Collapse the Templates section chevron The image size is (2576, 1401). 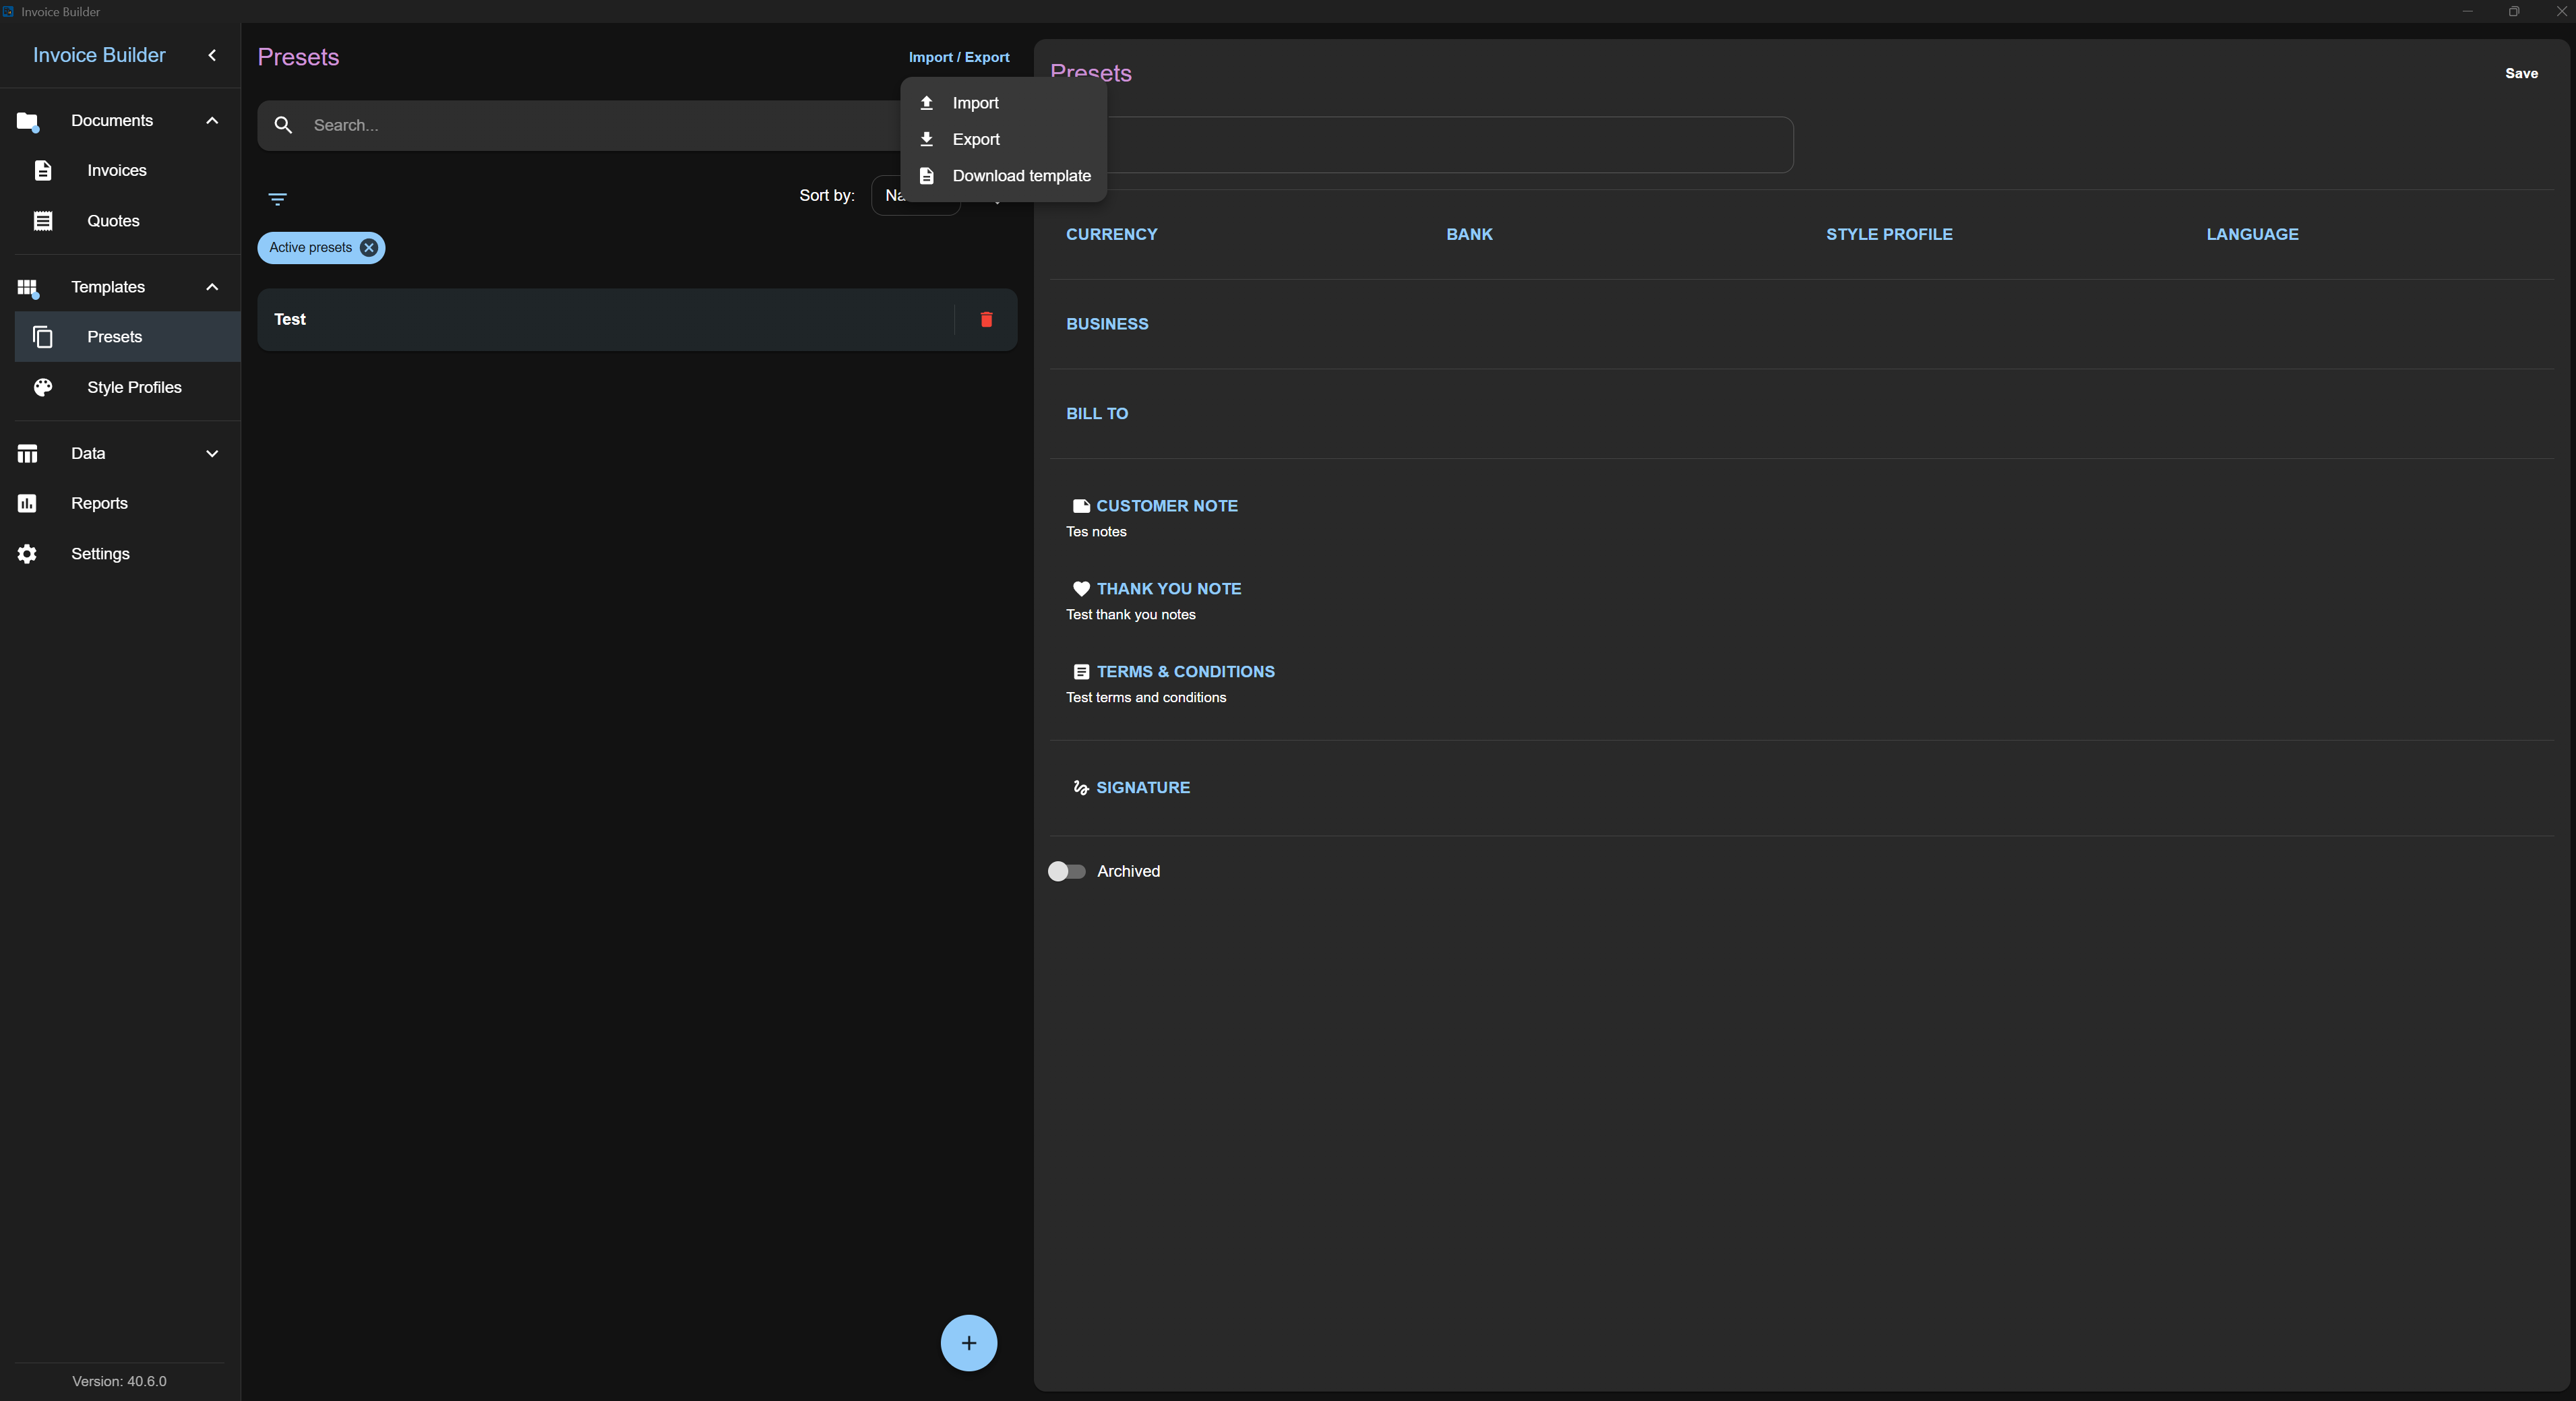(x=212, y=287)
